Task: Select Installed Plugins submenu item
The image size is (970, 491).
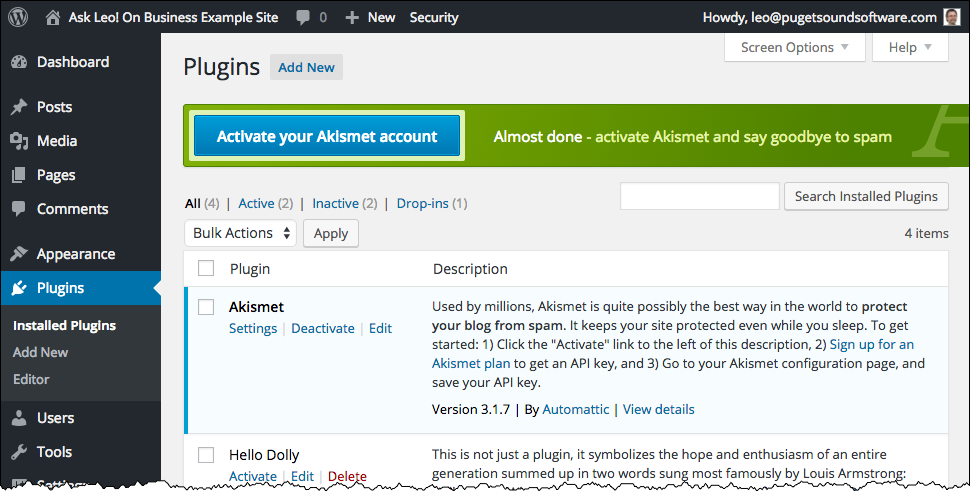Action: 64,326
